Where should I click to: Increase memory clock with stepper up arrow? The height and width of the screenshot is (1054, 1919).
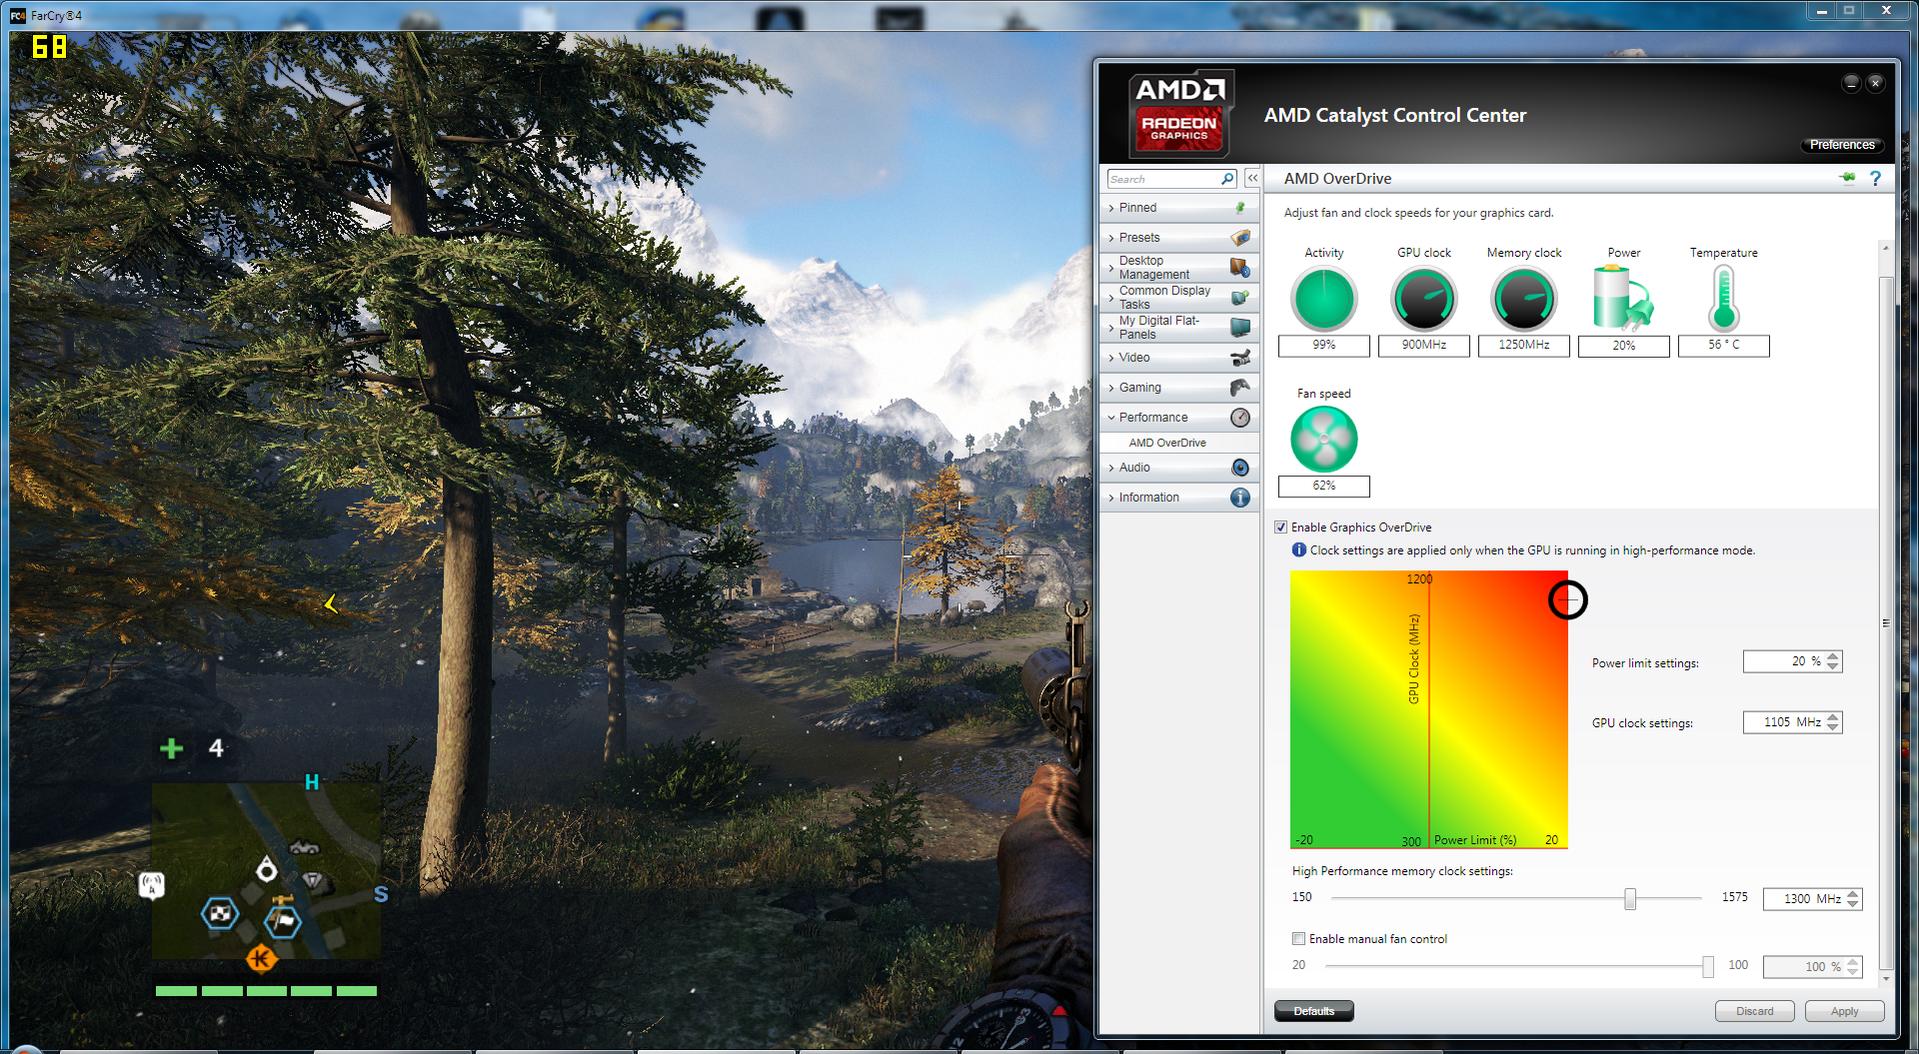(x=1853, y=893)
